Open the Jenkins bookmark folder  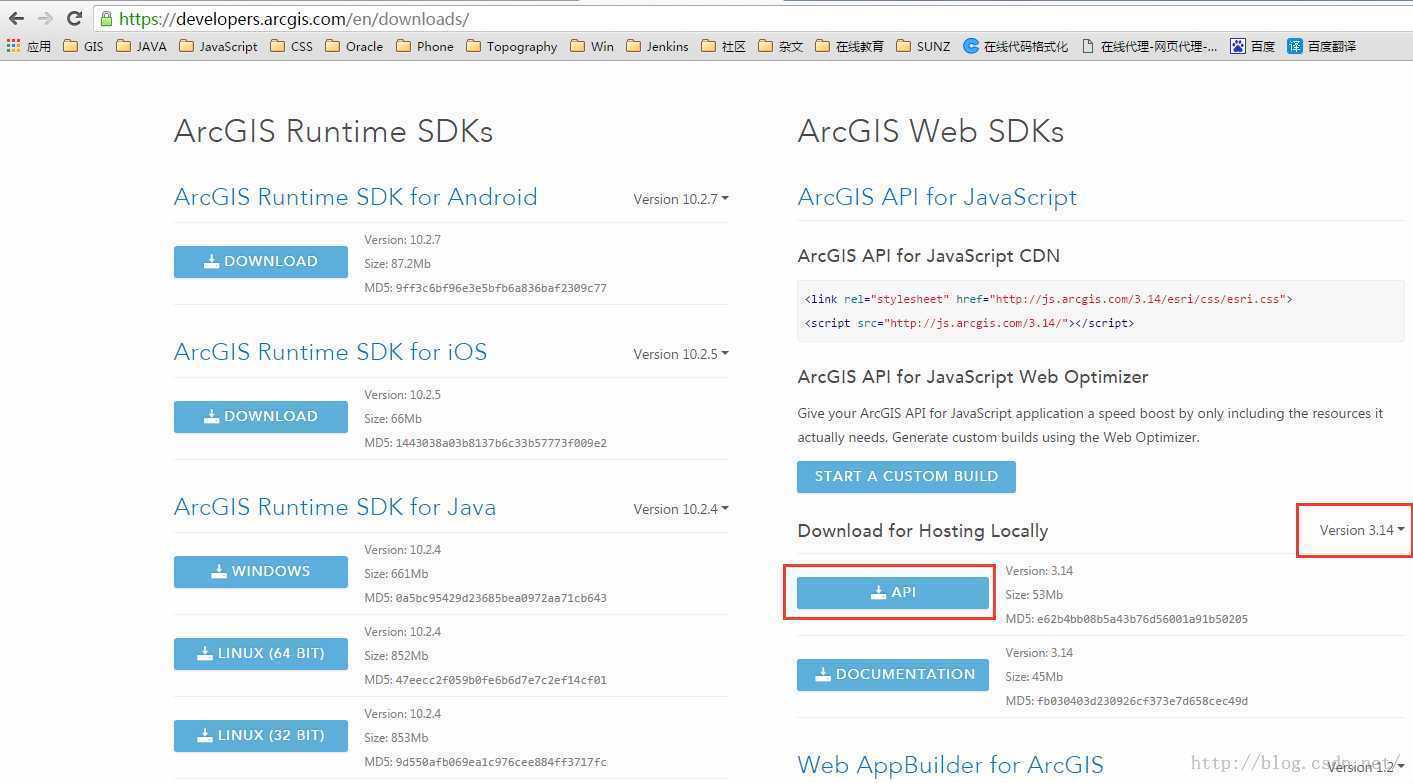point(657,46)
